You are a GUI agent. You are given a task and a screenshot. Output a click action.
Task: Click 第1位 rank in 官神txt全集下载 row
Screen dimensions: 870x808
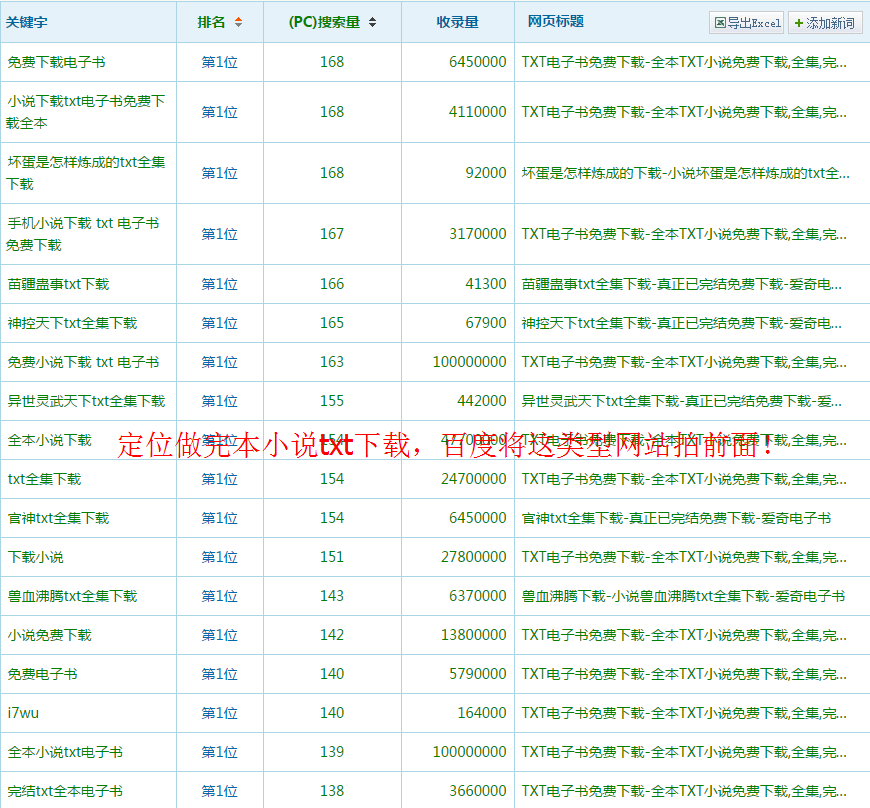(x=220, y=518)
